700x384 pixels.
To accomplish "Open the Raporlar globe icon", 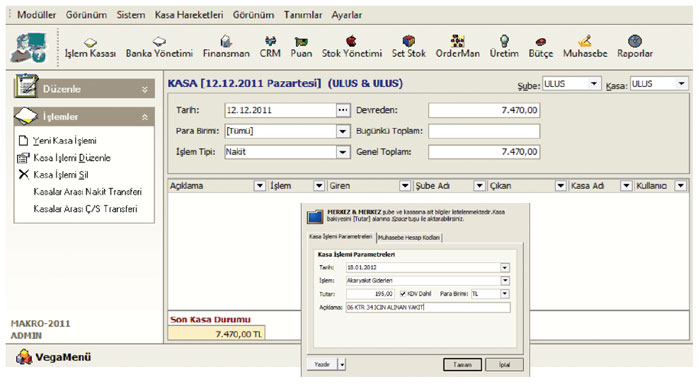I will pyautogui.click(x=635, y=41).
